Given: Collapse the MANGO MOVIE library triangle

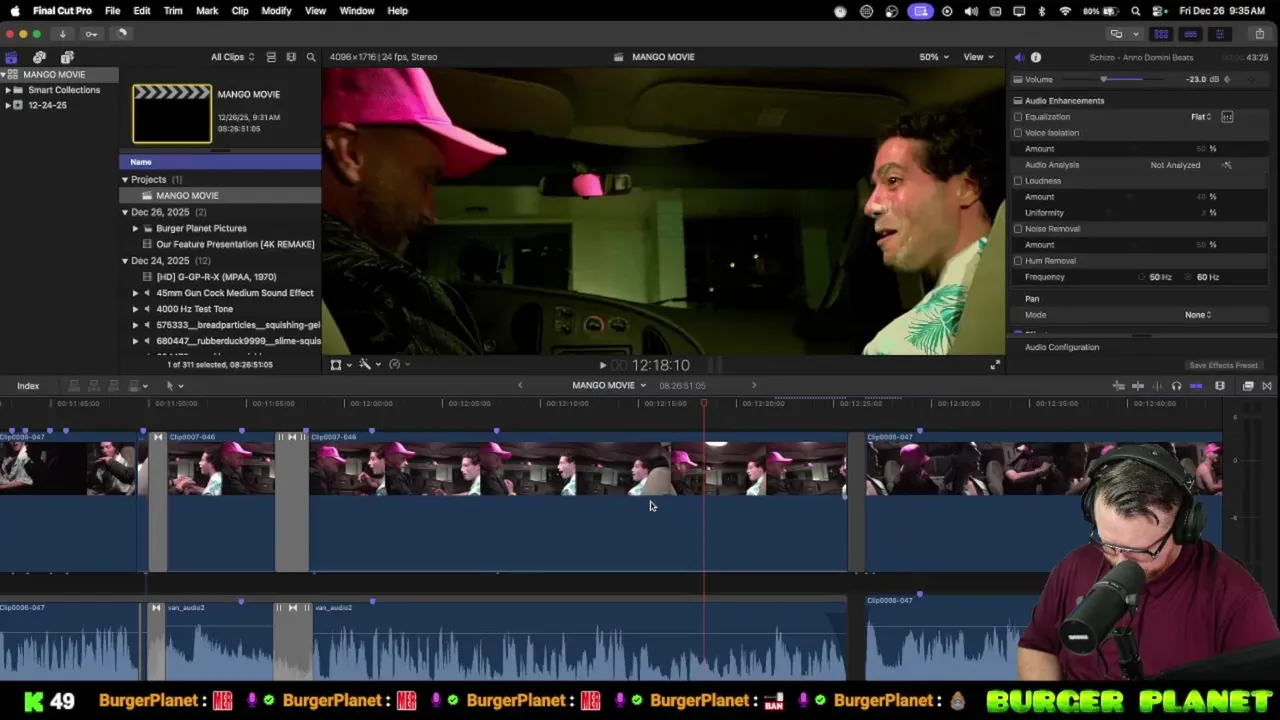Looking at the screenshot, I should pos(4,75).
